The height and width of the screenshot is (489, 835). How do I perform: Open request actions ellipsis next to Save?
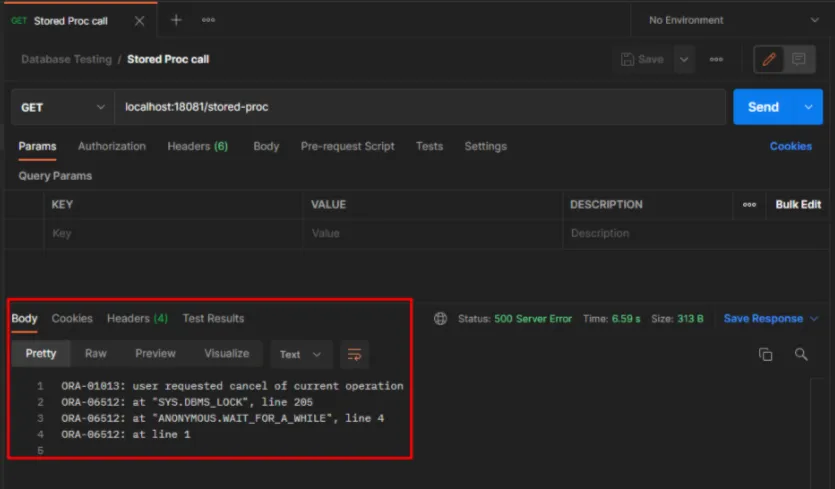716,59
